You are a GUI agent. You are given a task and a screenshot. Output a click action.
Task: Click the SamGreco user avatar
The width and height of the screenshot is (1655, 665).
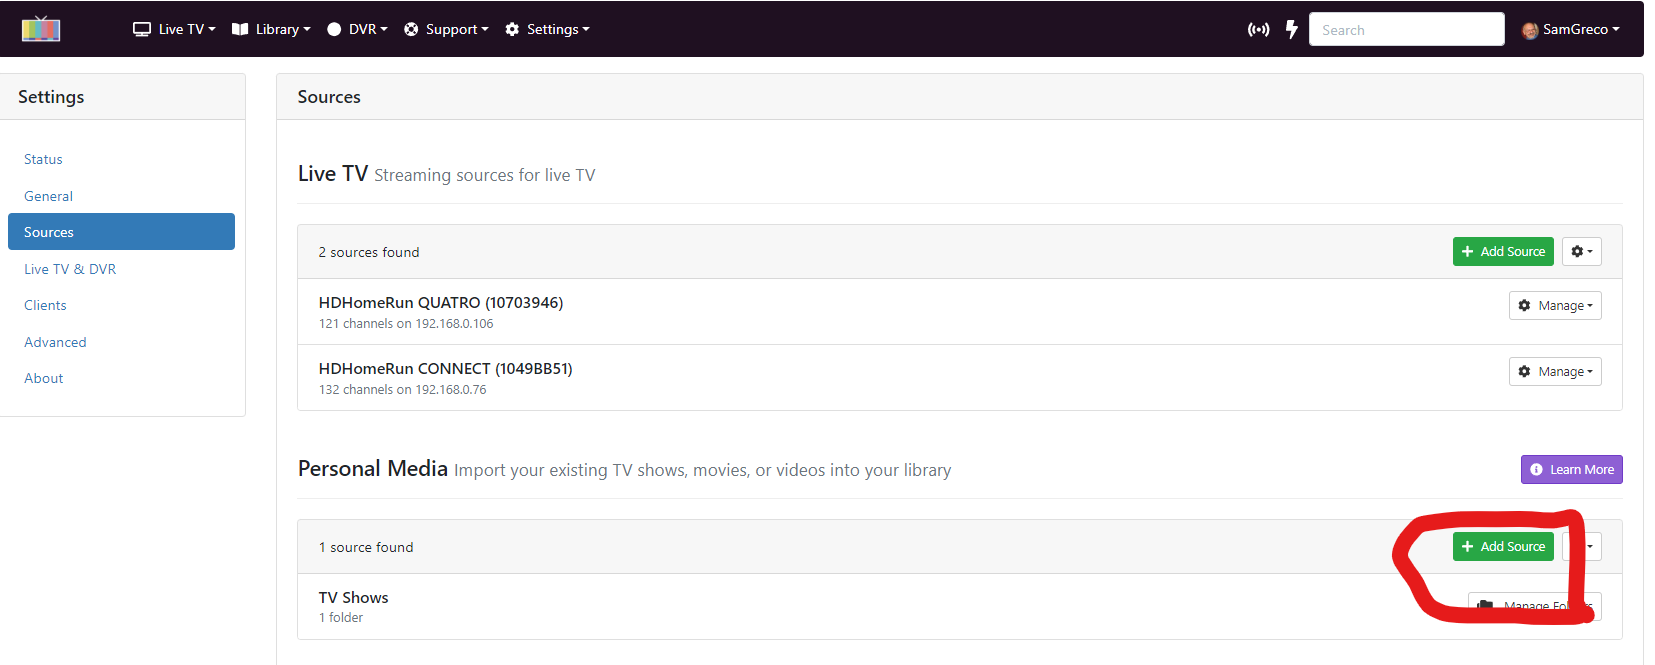coord(1529,30)
